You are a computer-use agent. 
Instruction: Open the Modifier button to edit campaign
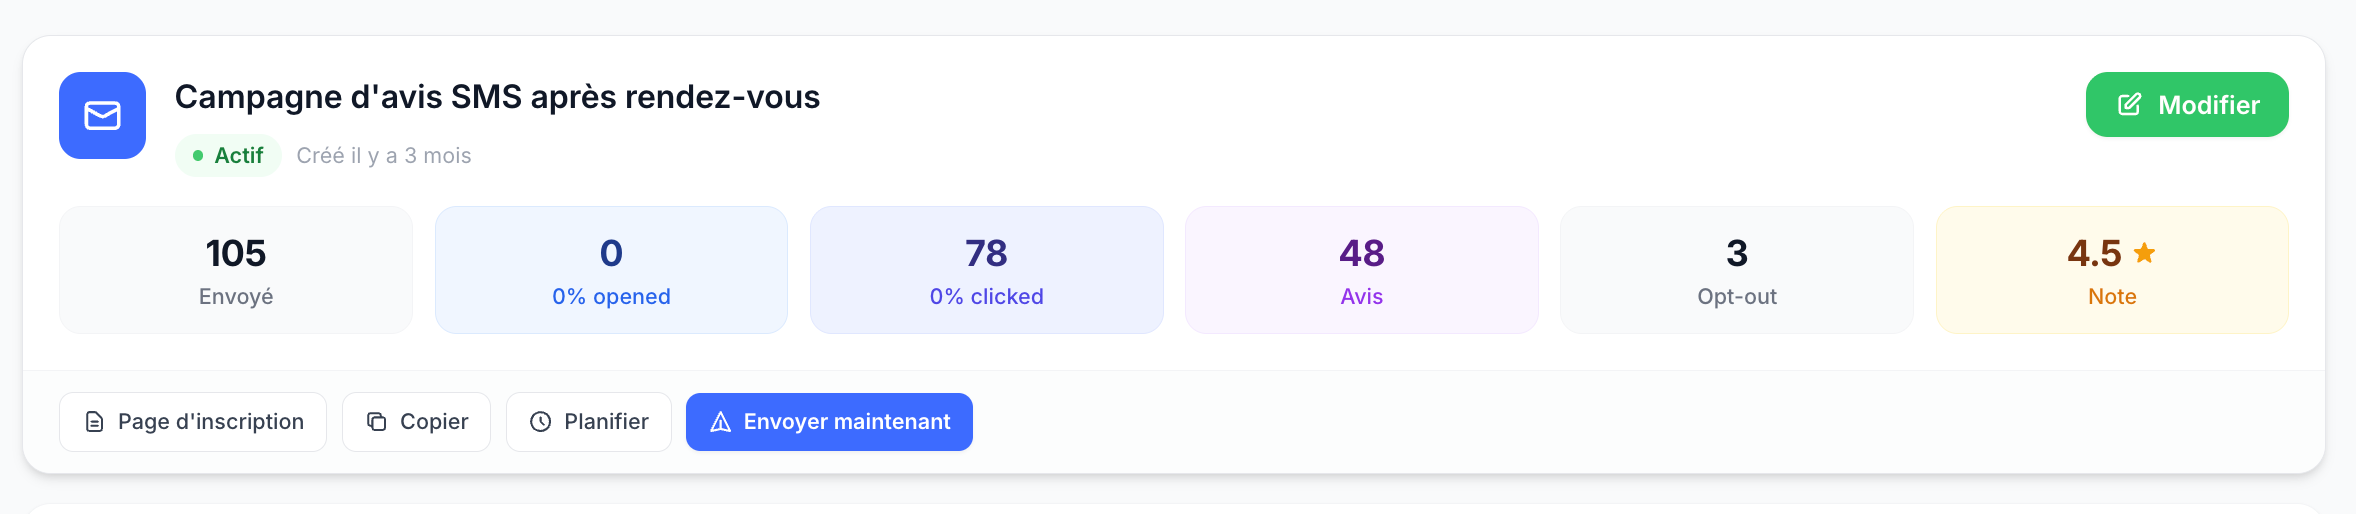(2187, 104)
